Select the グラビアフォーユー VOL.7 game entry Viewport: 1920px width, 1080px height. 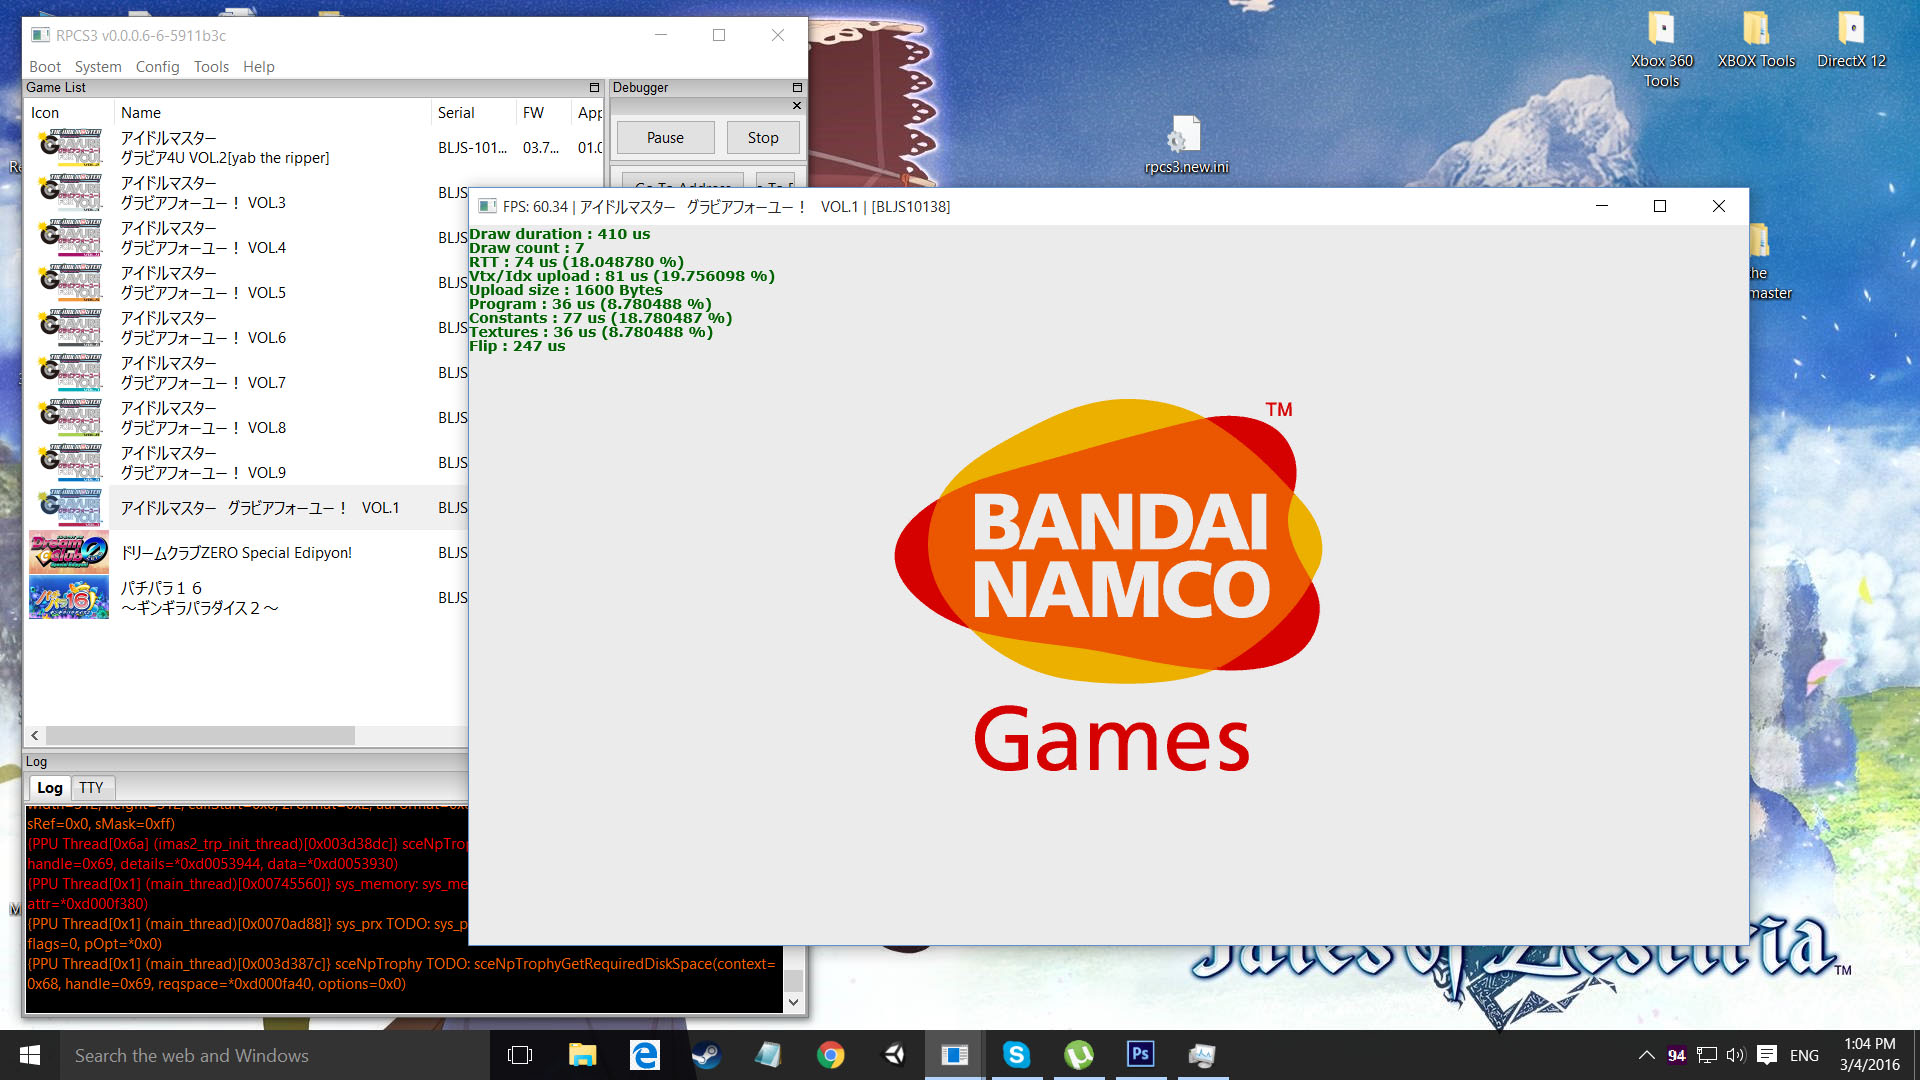(203, 373)
